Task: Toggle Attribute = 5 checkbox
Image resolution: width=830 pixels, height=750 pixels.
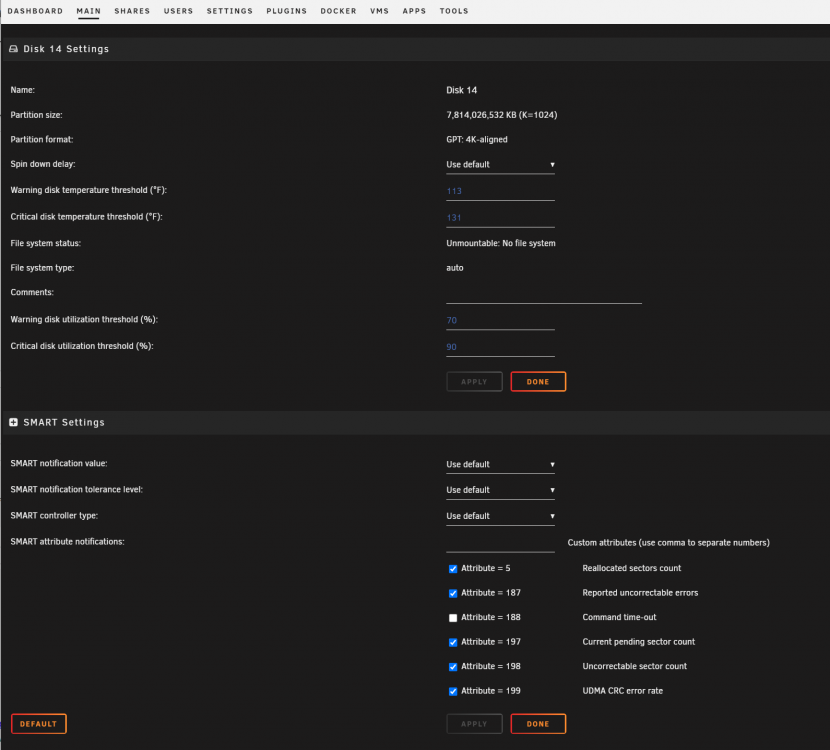Action: pos(453,569)
